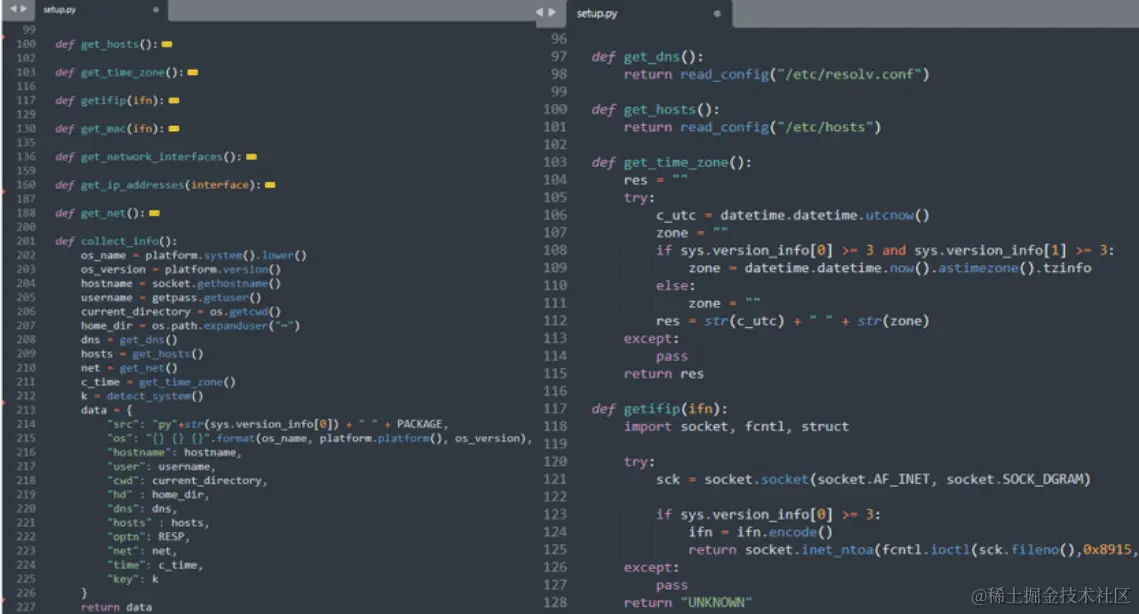The image size is (1139, 614).
Task: Click line number 213 in left pane
Action: click(26, 410)
